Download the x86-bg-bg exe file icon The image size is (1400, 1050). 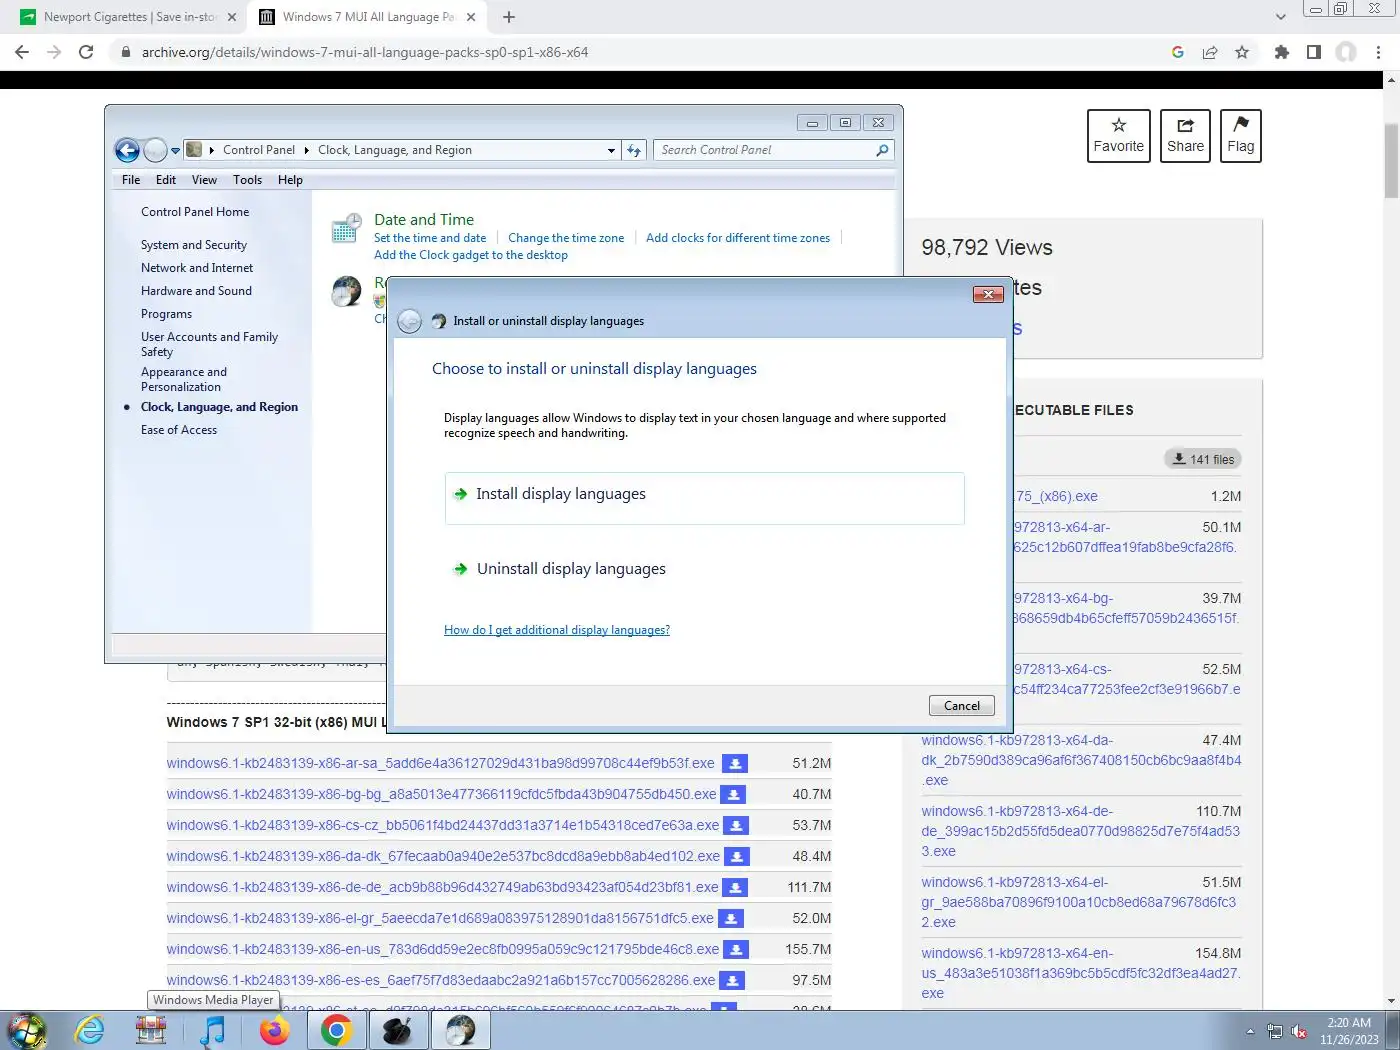(733, 795)
